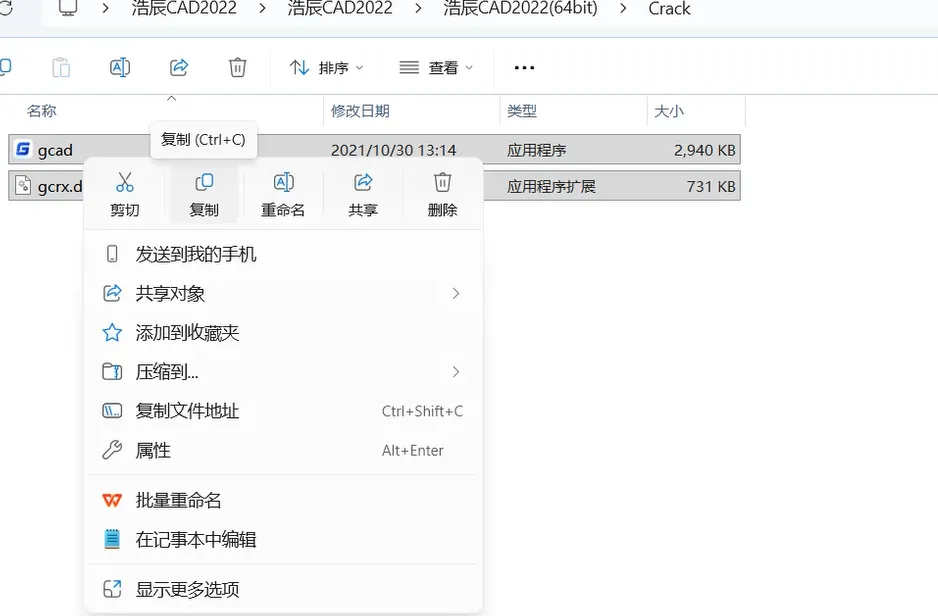Select 添加到收藏夹 menu entry

click(x=283, y=333)
